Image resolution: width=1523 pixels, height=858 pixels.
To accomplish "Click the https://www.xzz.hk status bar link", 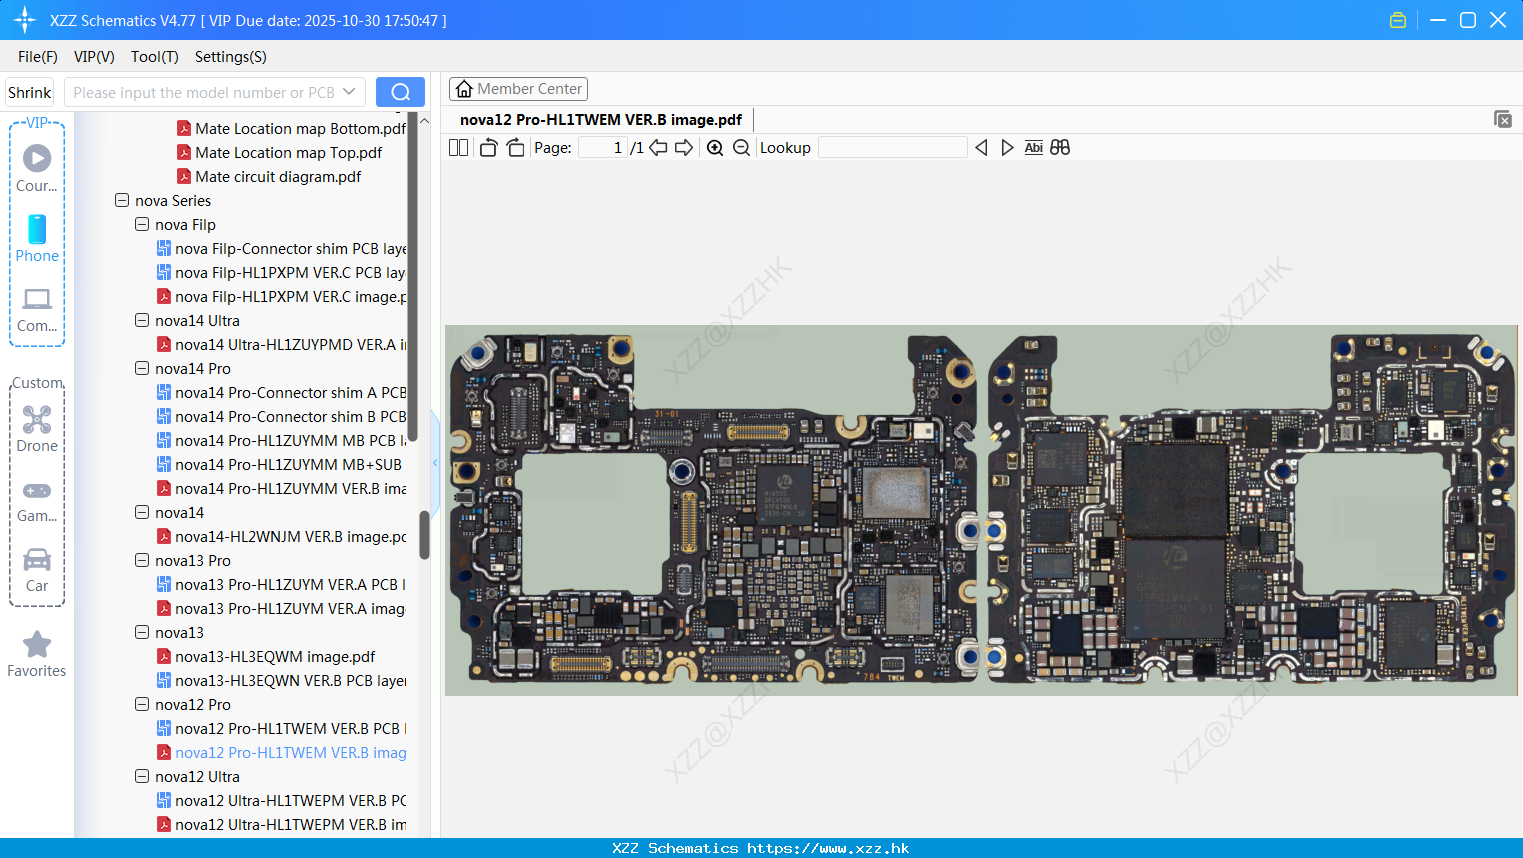I will click(x=828, y=848).
